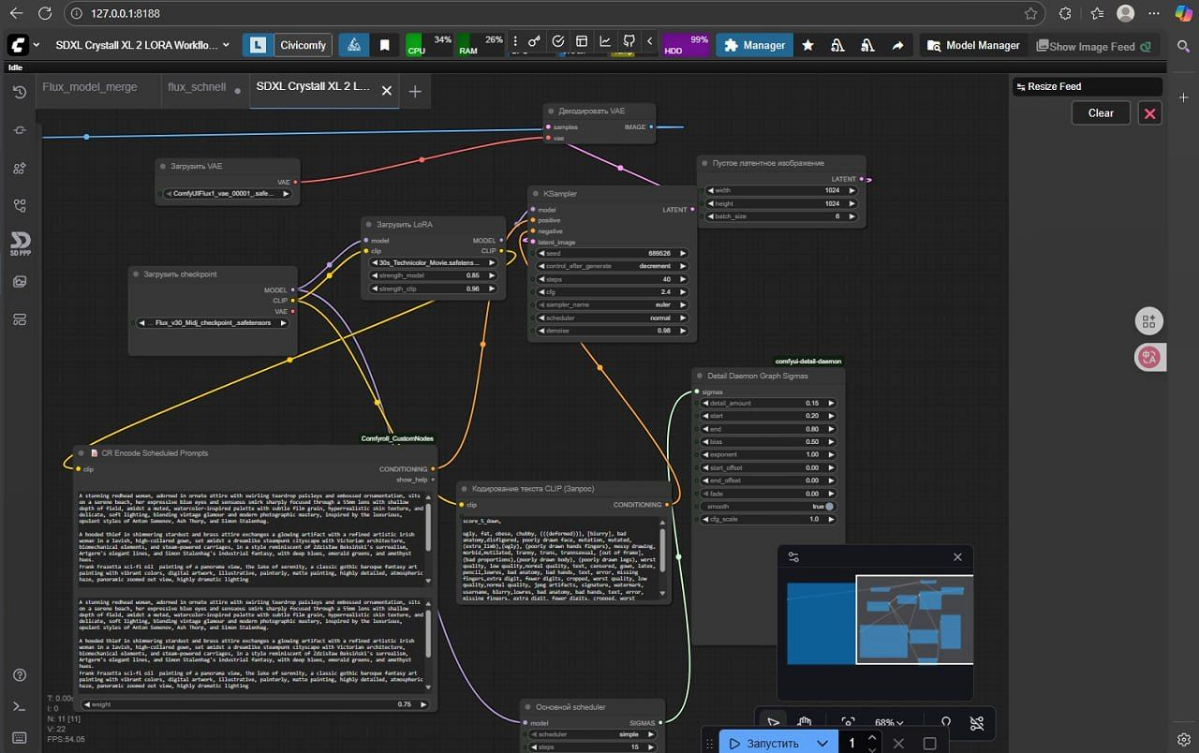1199x753 pixels.
Task: Open the help icon in left sidebar
Action: [20, 675]
